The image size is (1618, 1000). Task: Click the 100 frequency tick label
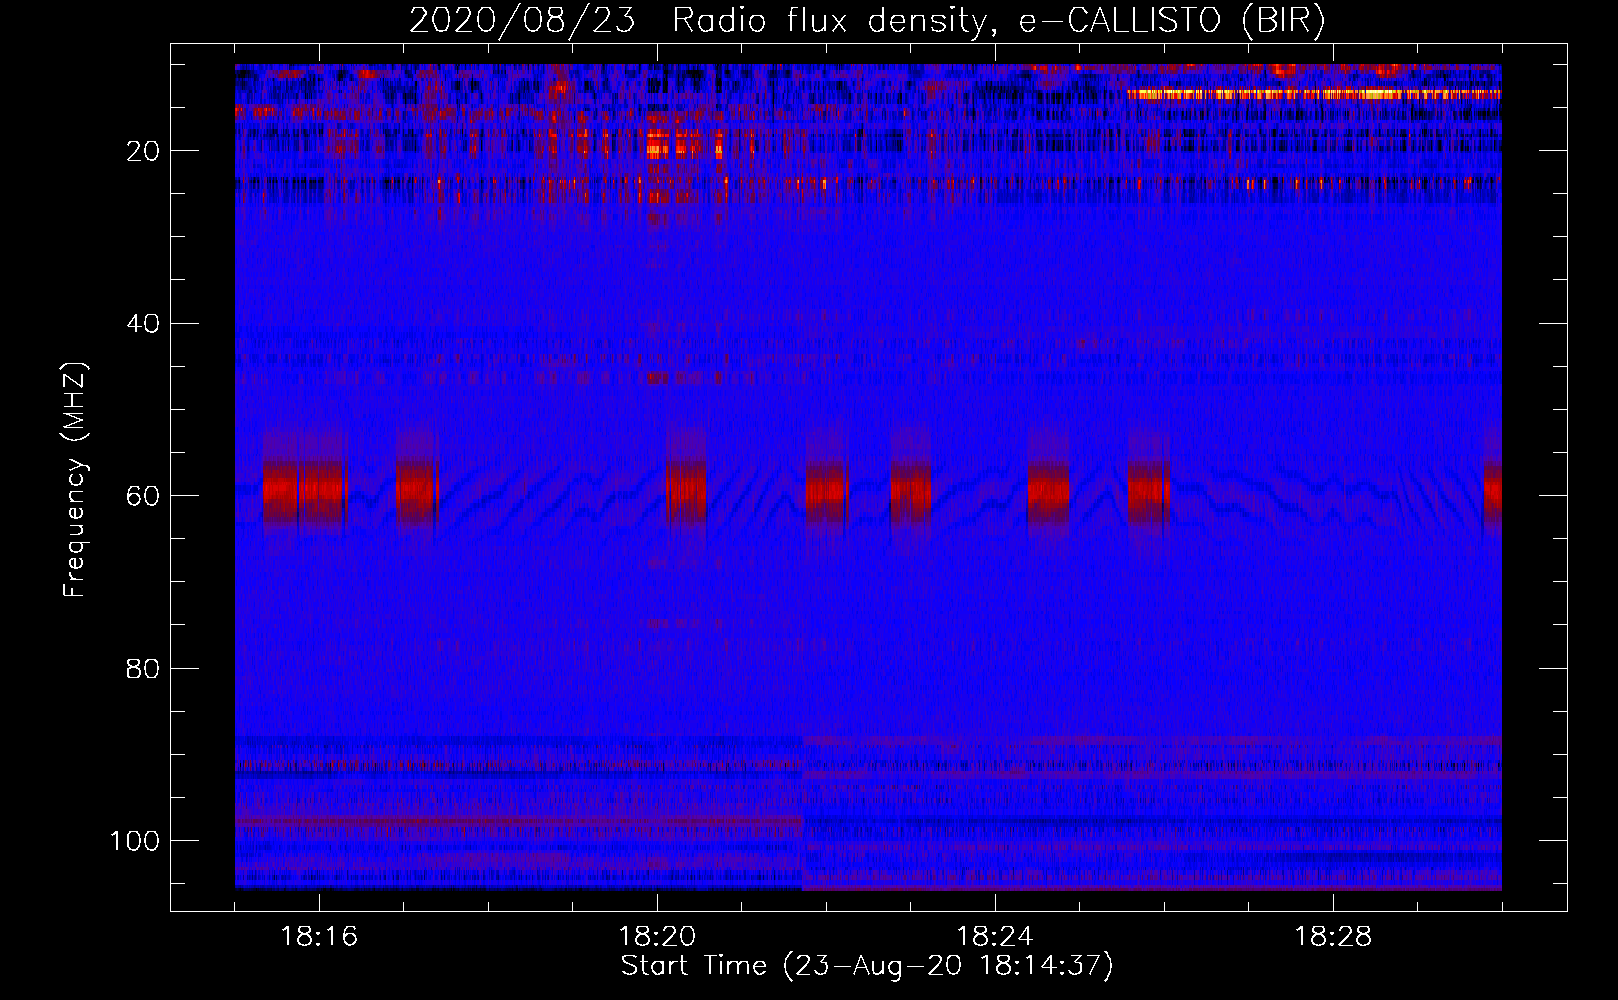click(135, 841)
